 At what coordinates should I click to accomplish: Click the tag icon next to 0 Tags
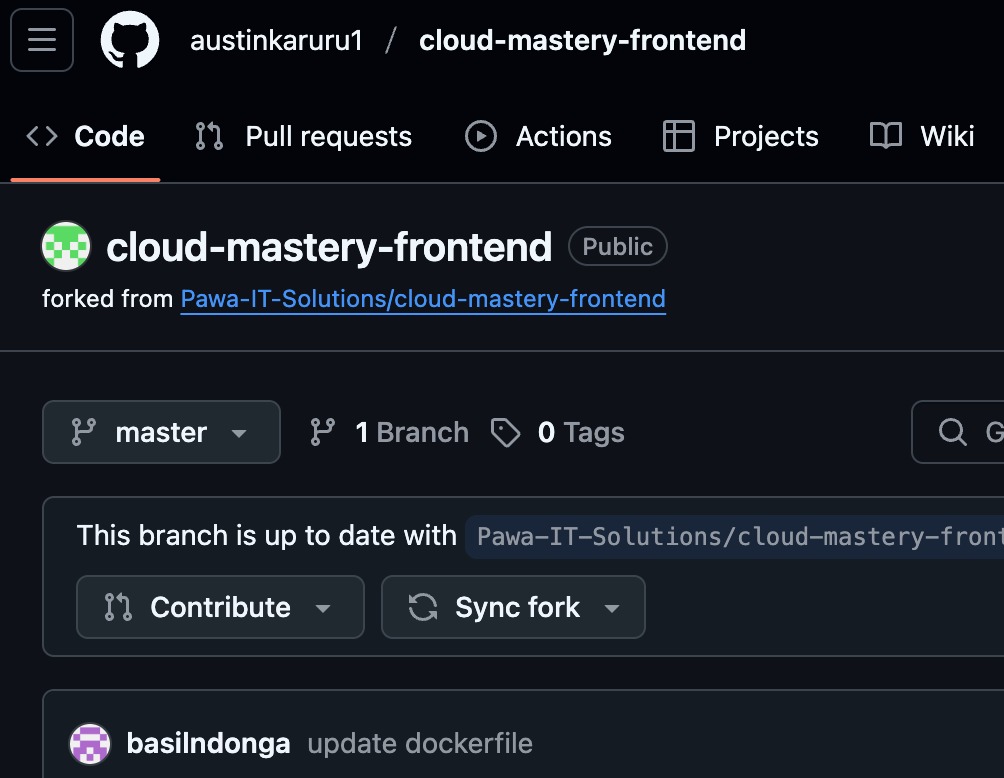pyautogui.click(x=506, y=432)
